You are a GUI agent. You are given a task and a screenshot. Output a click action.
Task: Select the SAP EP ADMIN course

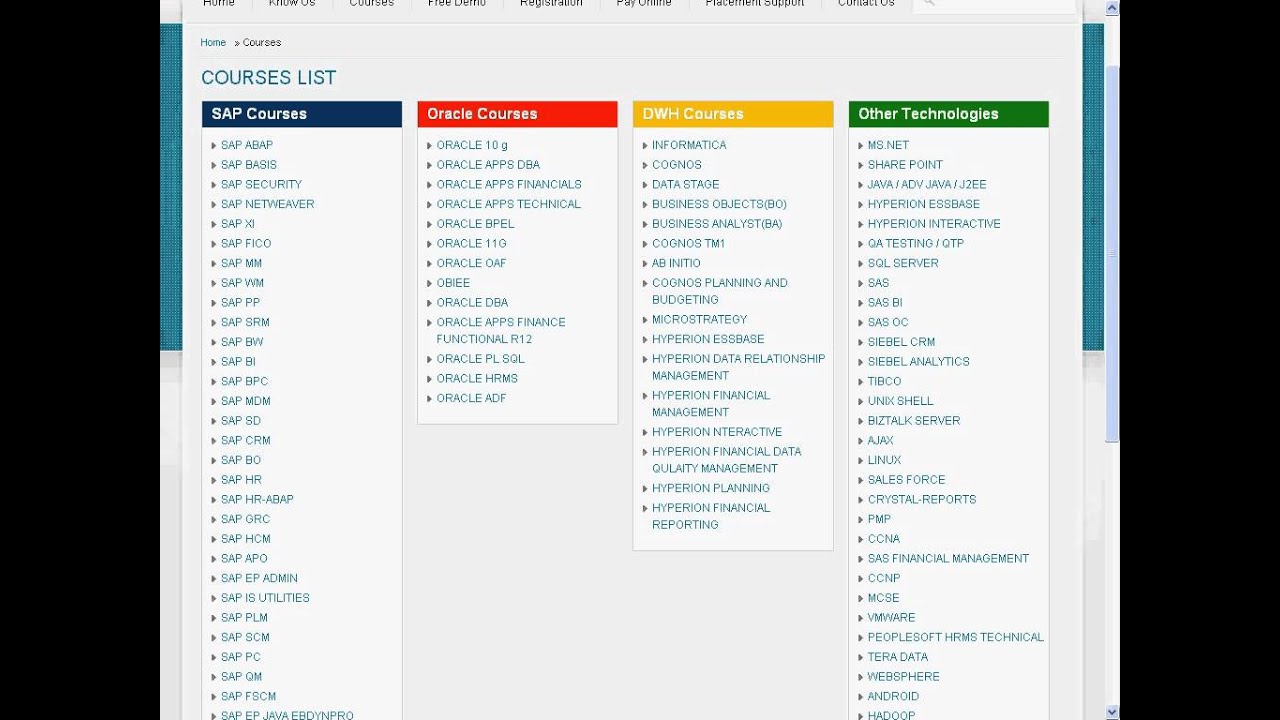pos(259,579)
